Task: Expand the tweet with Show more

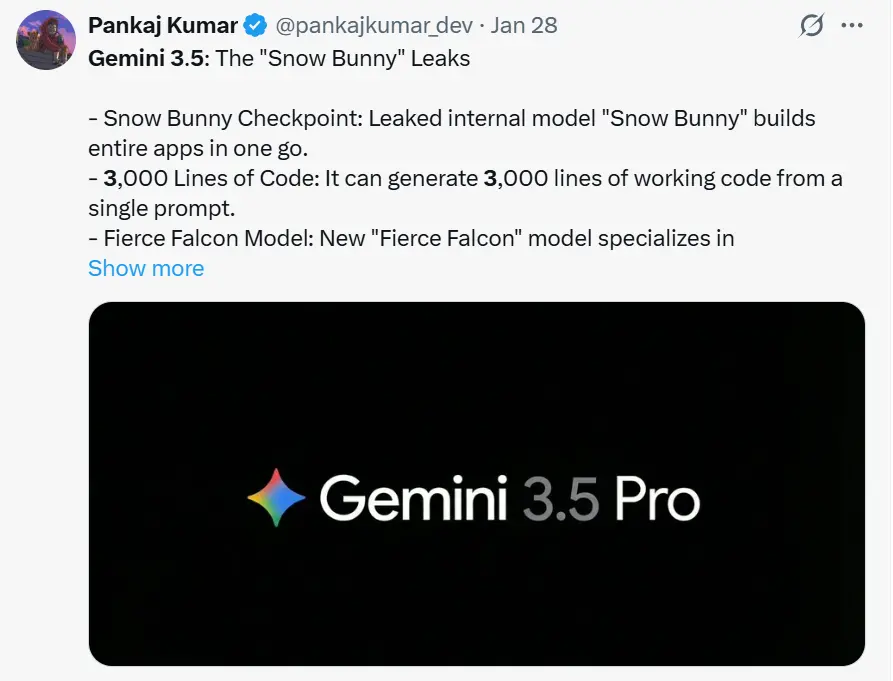Action: point(146,268)
